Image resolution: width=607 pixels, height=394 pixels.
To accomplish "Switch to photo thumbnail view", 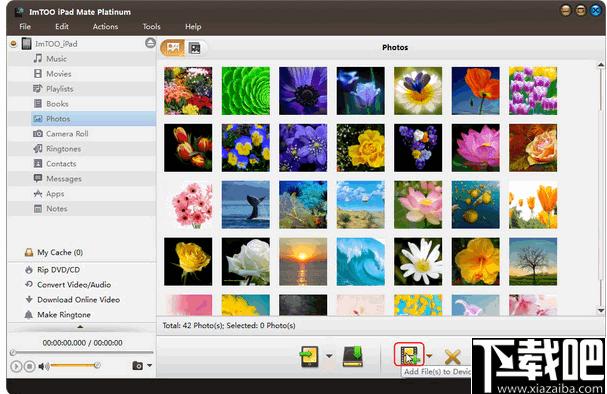I will [173, 48].
